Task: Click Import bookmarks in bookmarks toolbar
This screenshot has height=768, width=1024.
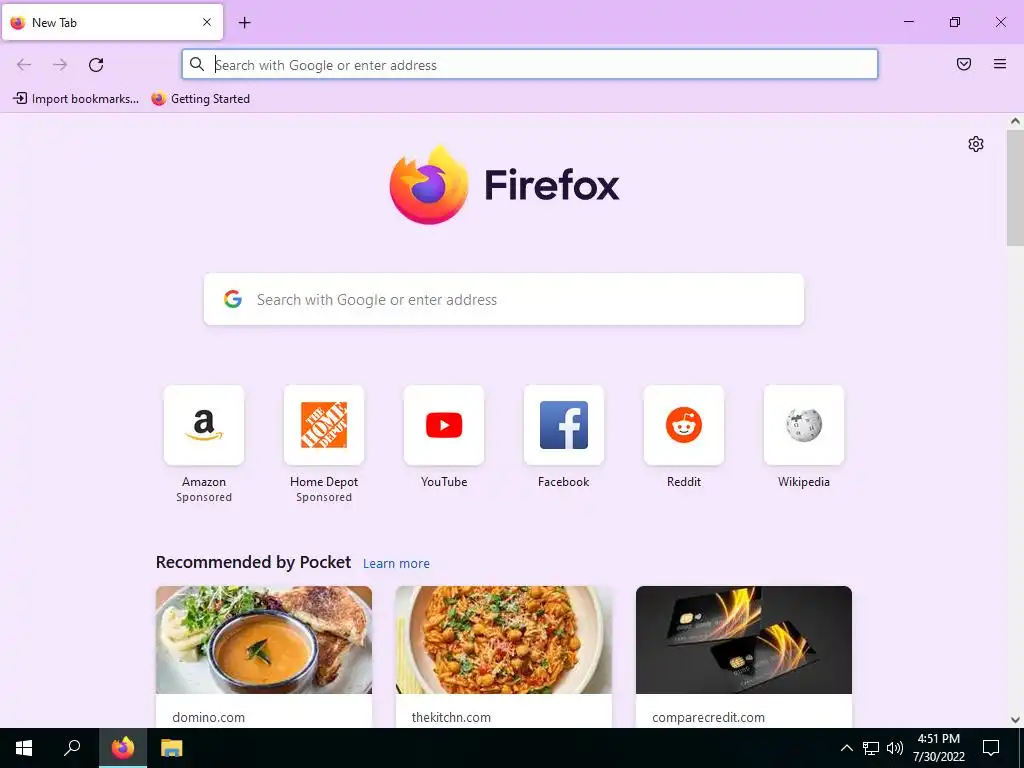Action: coord(76,99)
